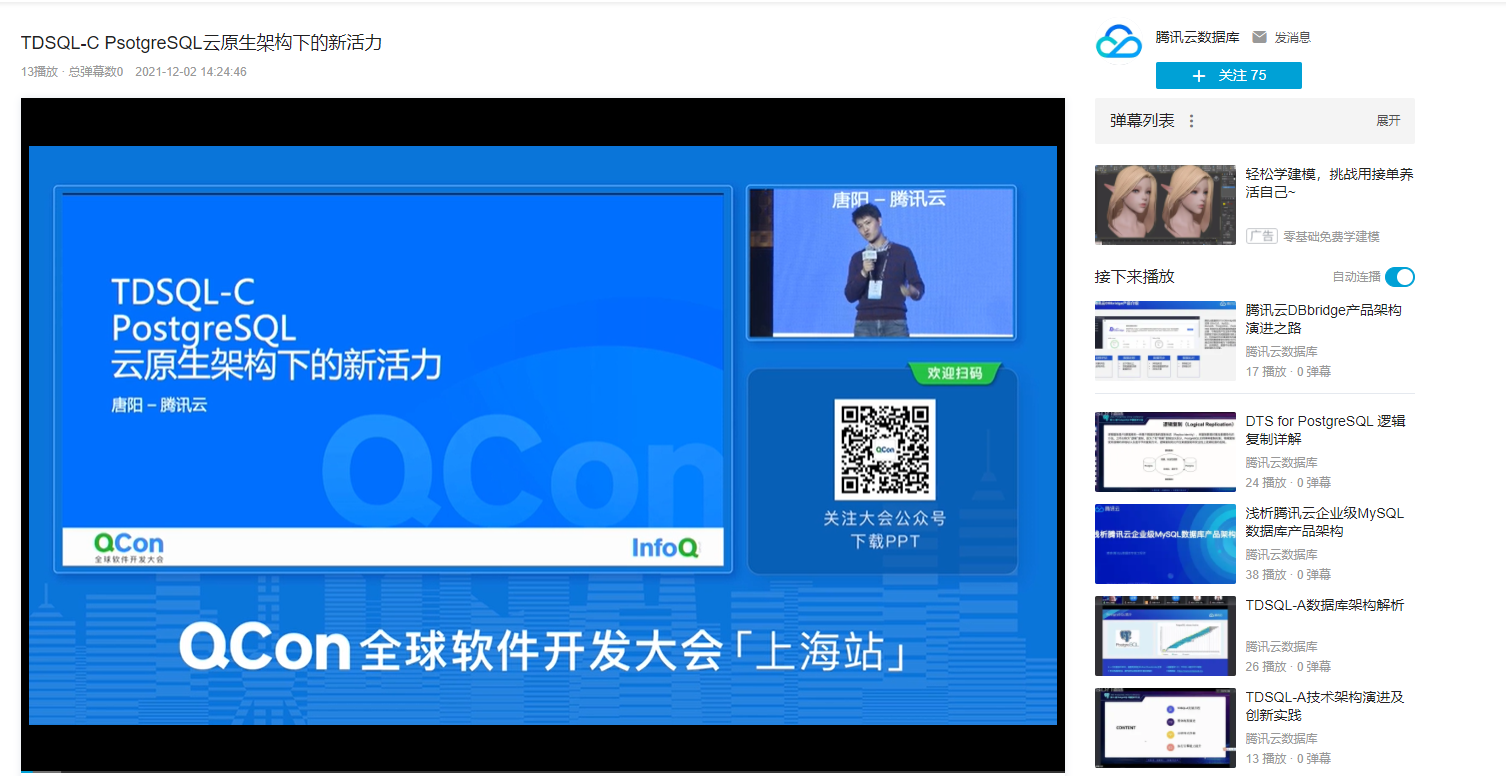Open the 轻松学建模 ad thumbnail
The height and width of the screenshot is (776, 1506).
click(x=1165, y=205)
